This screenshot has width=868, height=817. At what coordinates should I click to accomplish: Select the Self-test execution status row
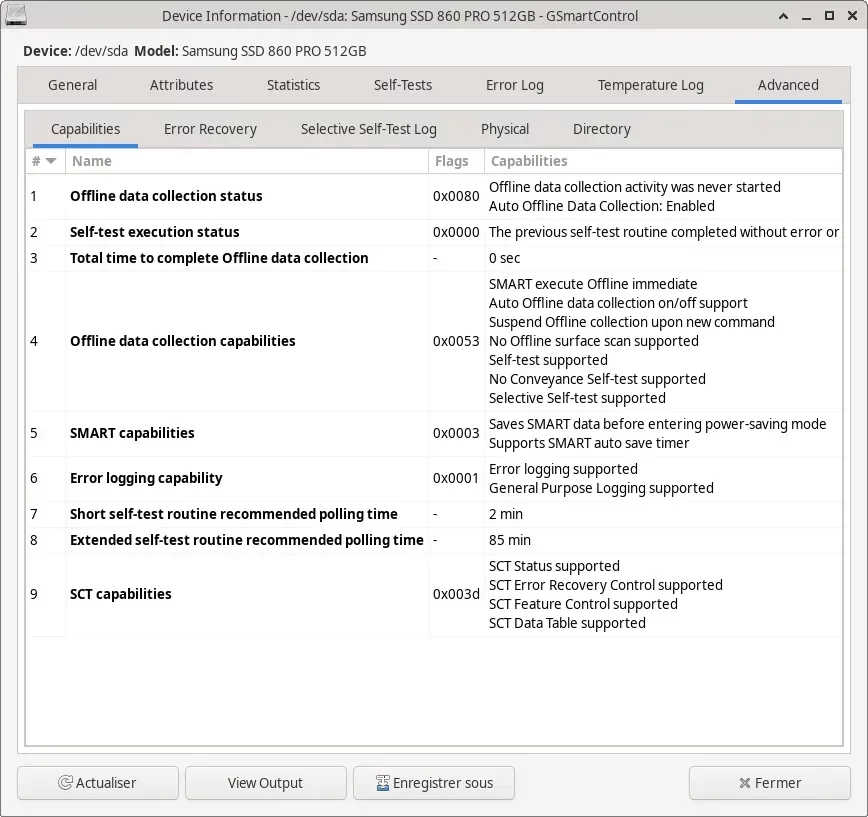tap(434, 232)
